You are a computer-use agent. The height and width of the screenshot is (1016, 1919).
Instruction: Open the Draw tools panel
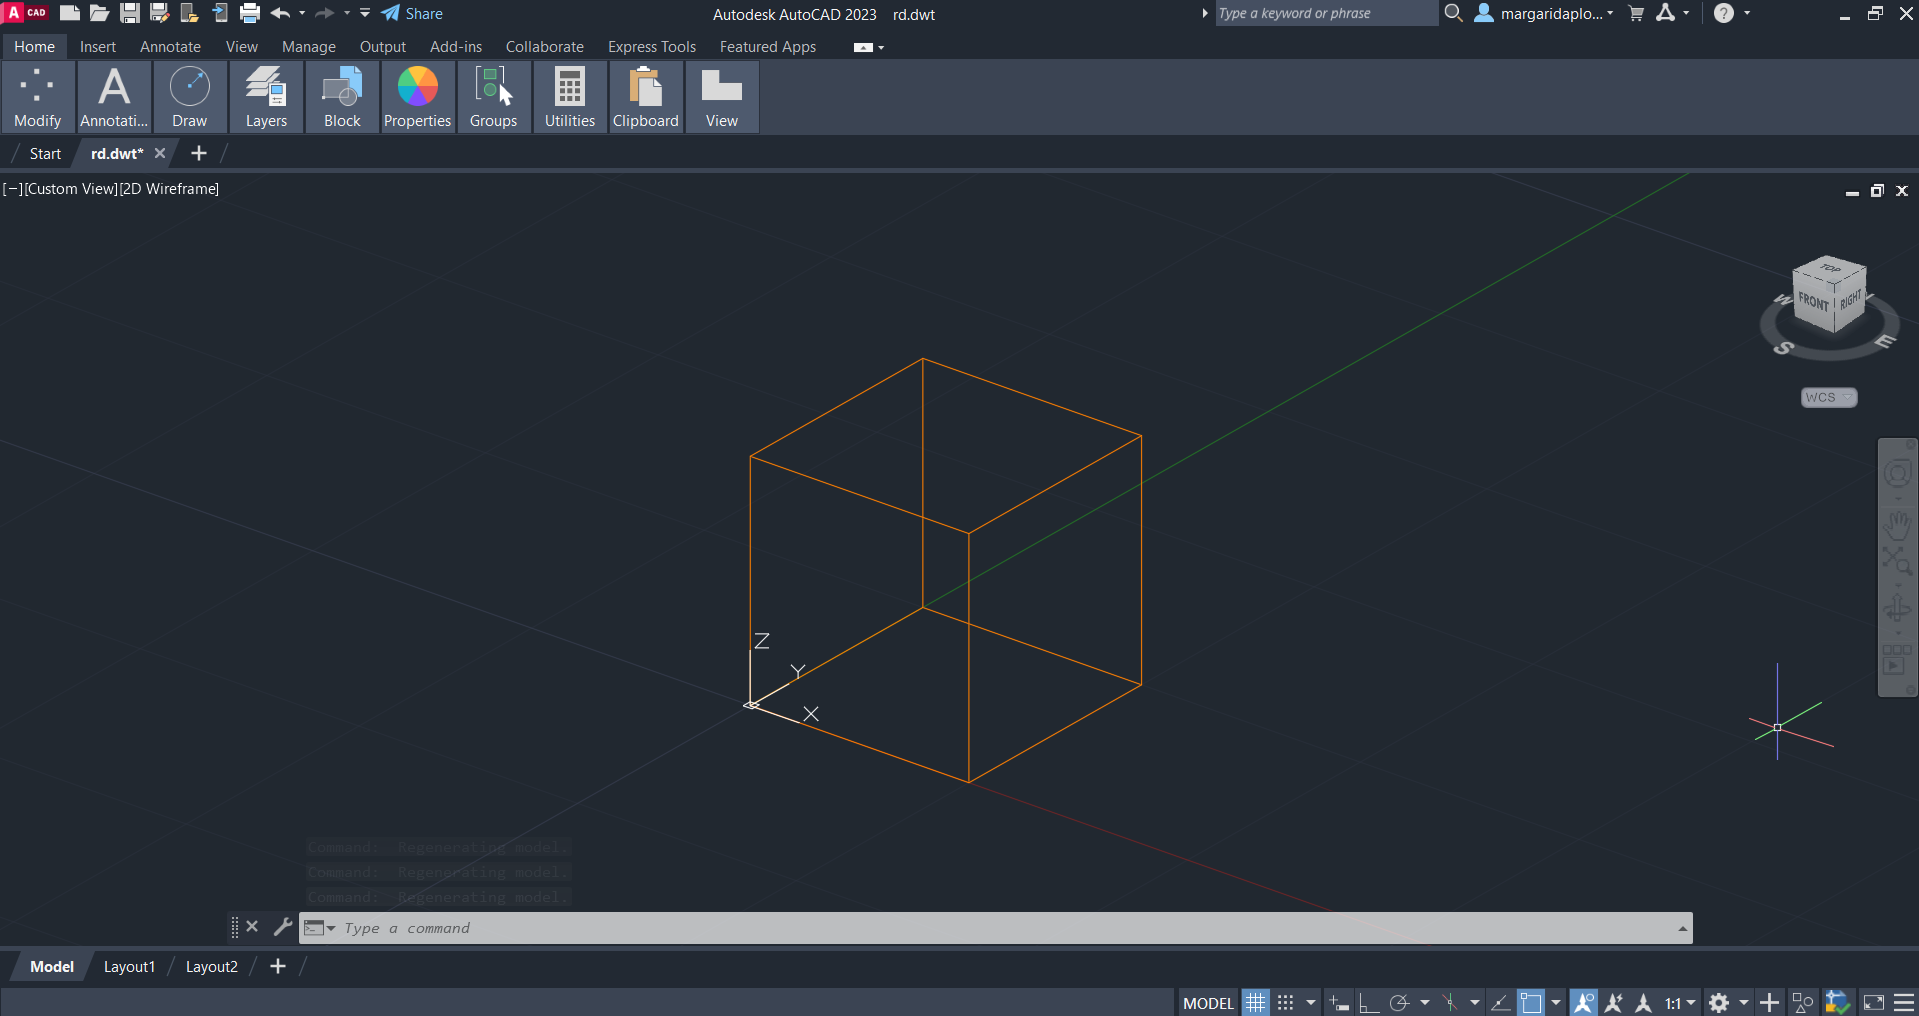(x=189, y=97)
